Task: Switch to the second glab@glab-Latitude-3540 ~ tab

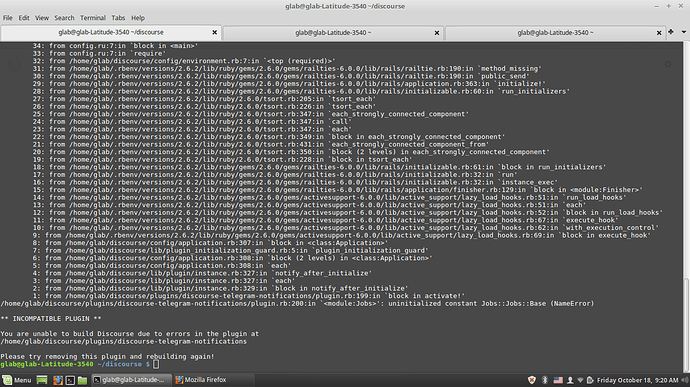Action: pyautogui.click(x=333, y=33)
